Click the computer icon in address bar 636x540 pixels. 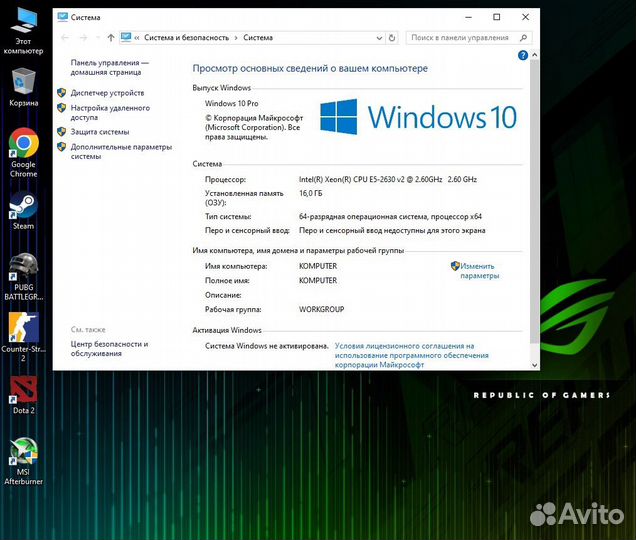pos(126,37)
